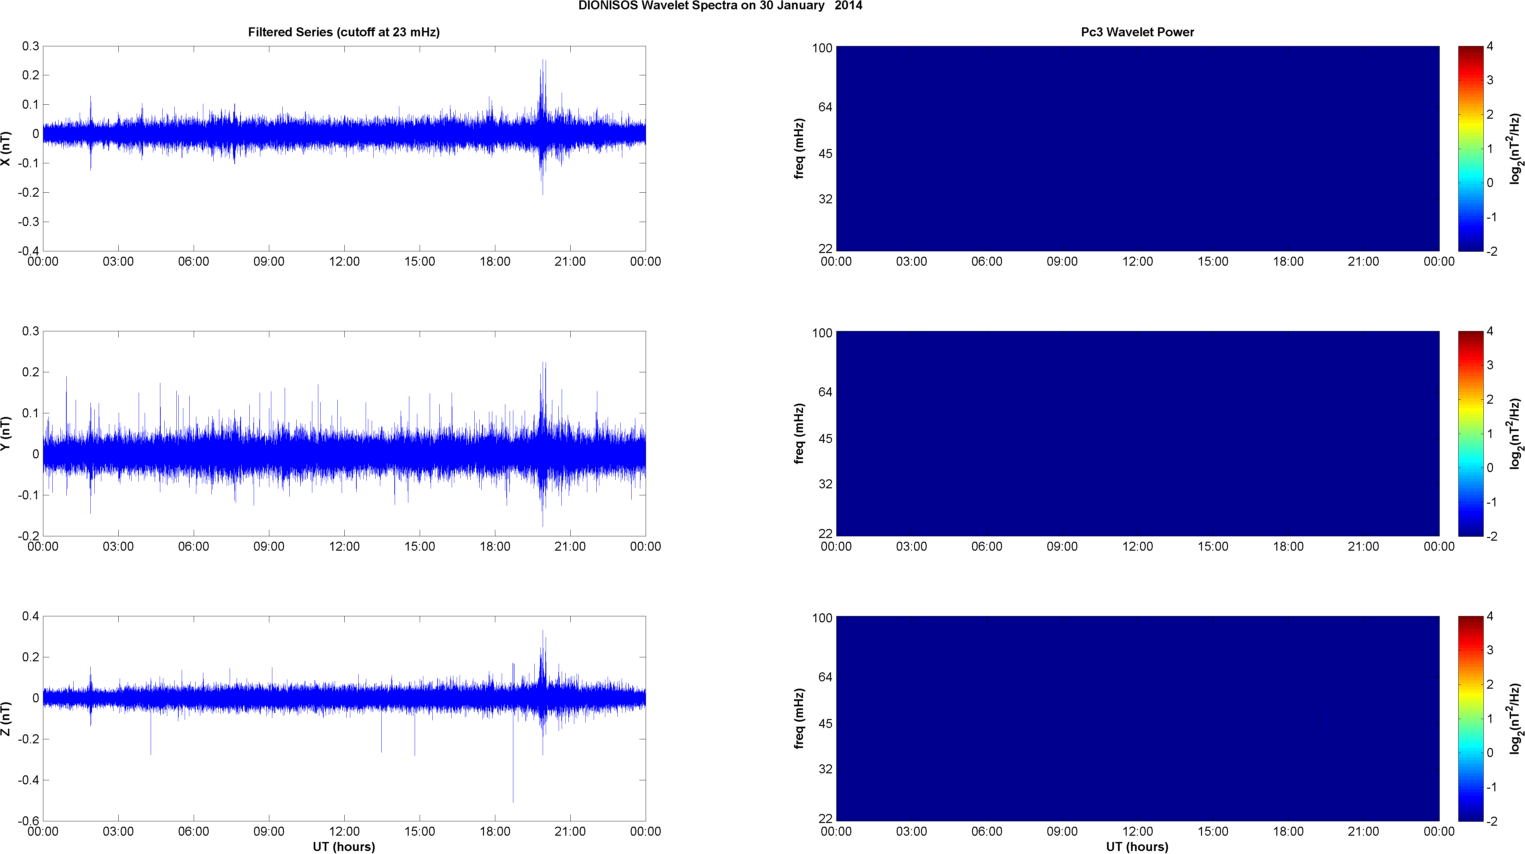The image size is (1525, 854).
Task: Click the "32" frequency tick on the bottom spectrogram
Action: pyautogui.click(x=825, y=769)
